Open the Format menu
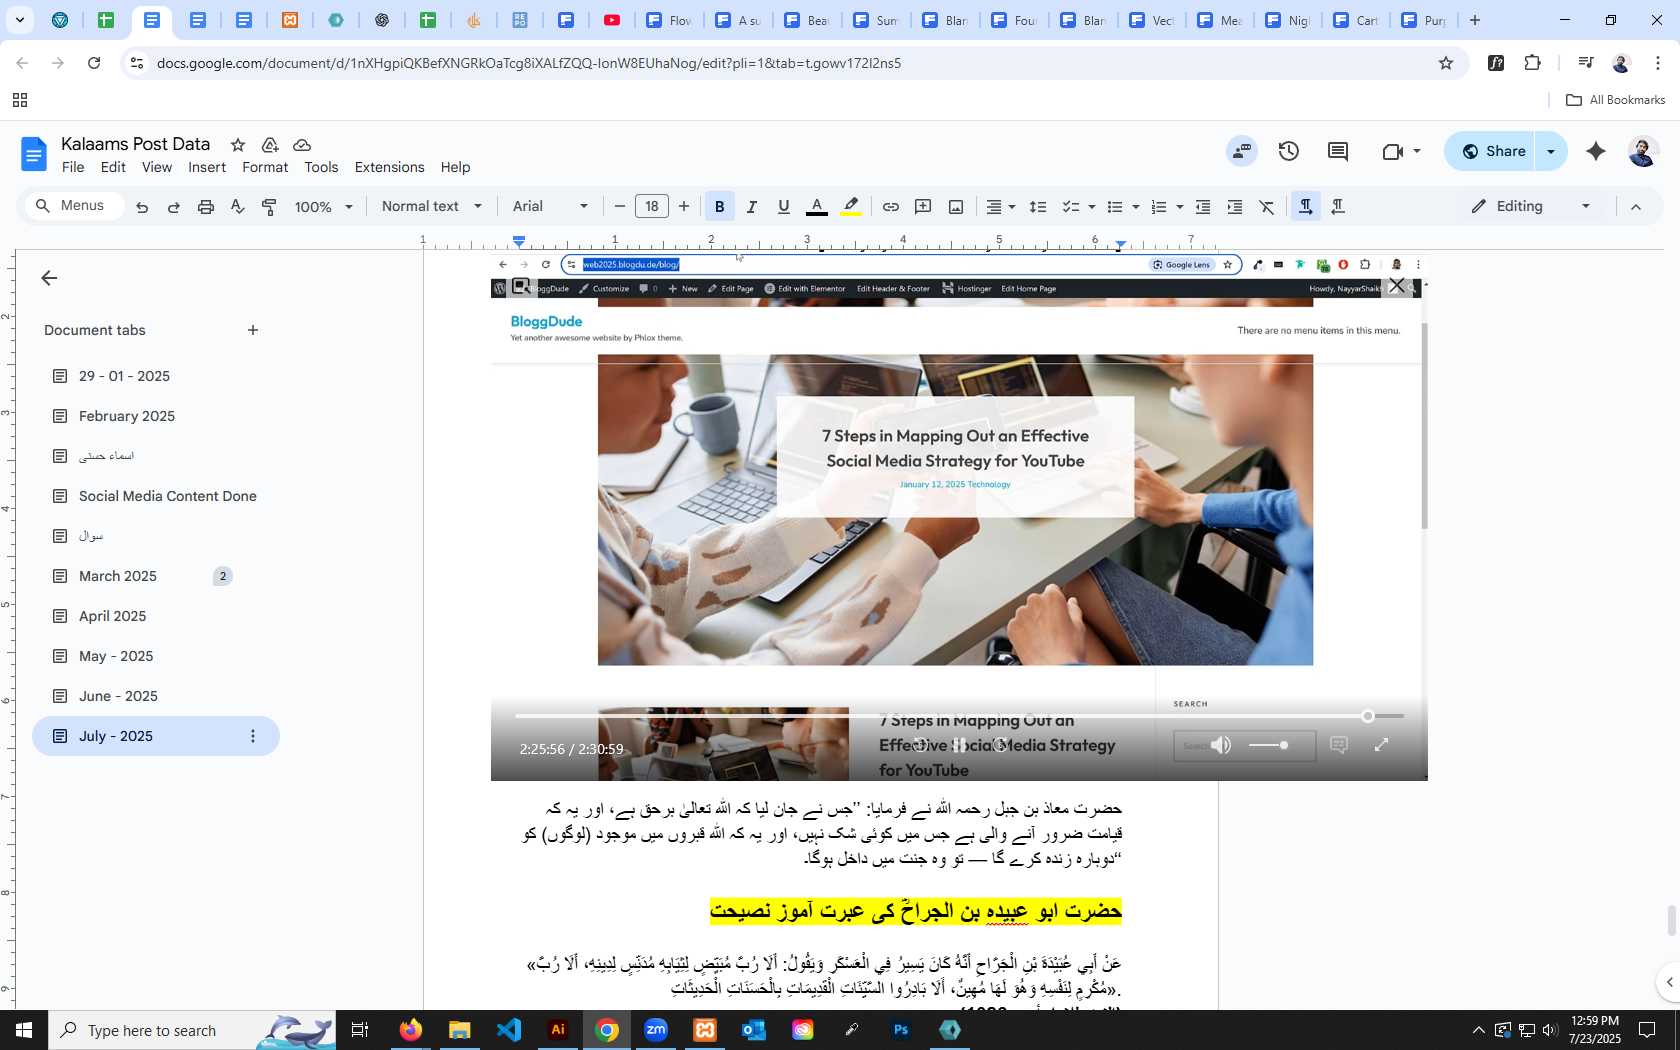This screenshot has height=1050, width=1680. click(x=265, y=168)
